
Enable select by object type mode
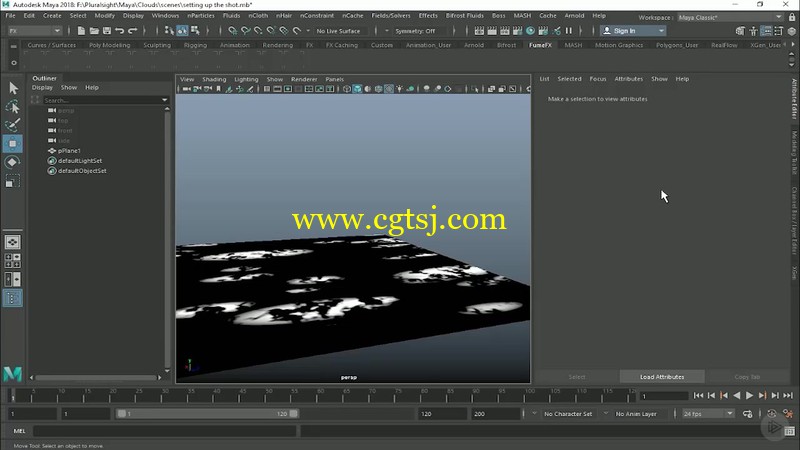pyautogui.click(x=182, y=31)
